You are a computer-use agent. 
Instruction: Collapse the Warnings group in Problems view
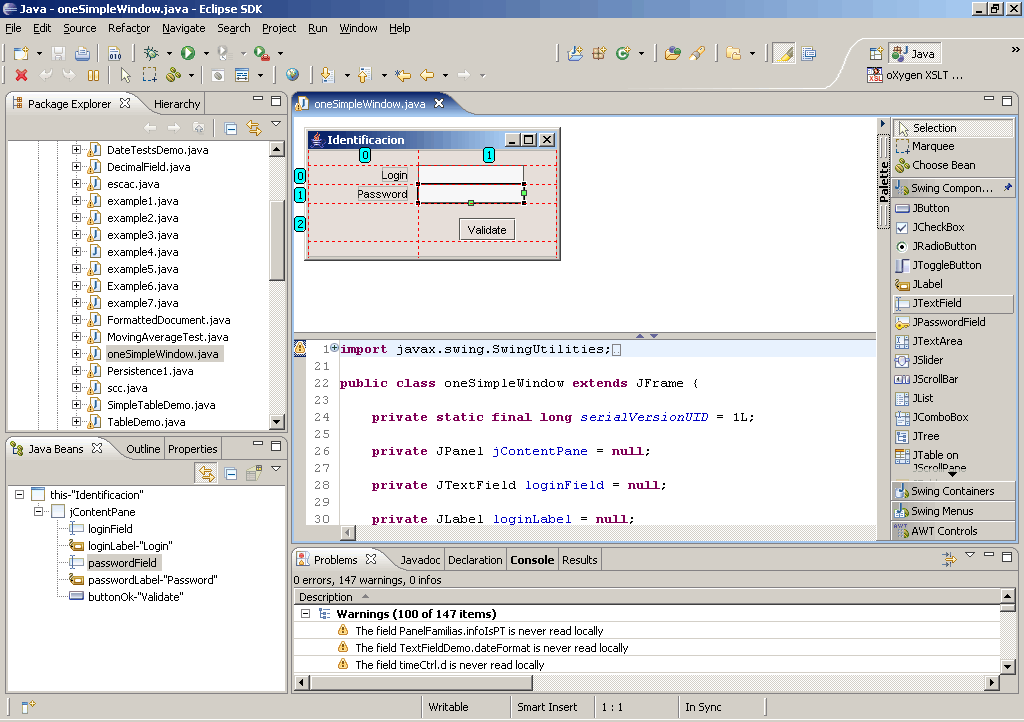[x=306, y=614]
